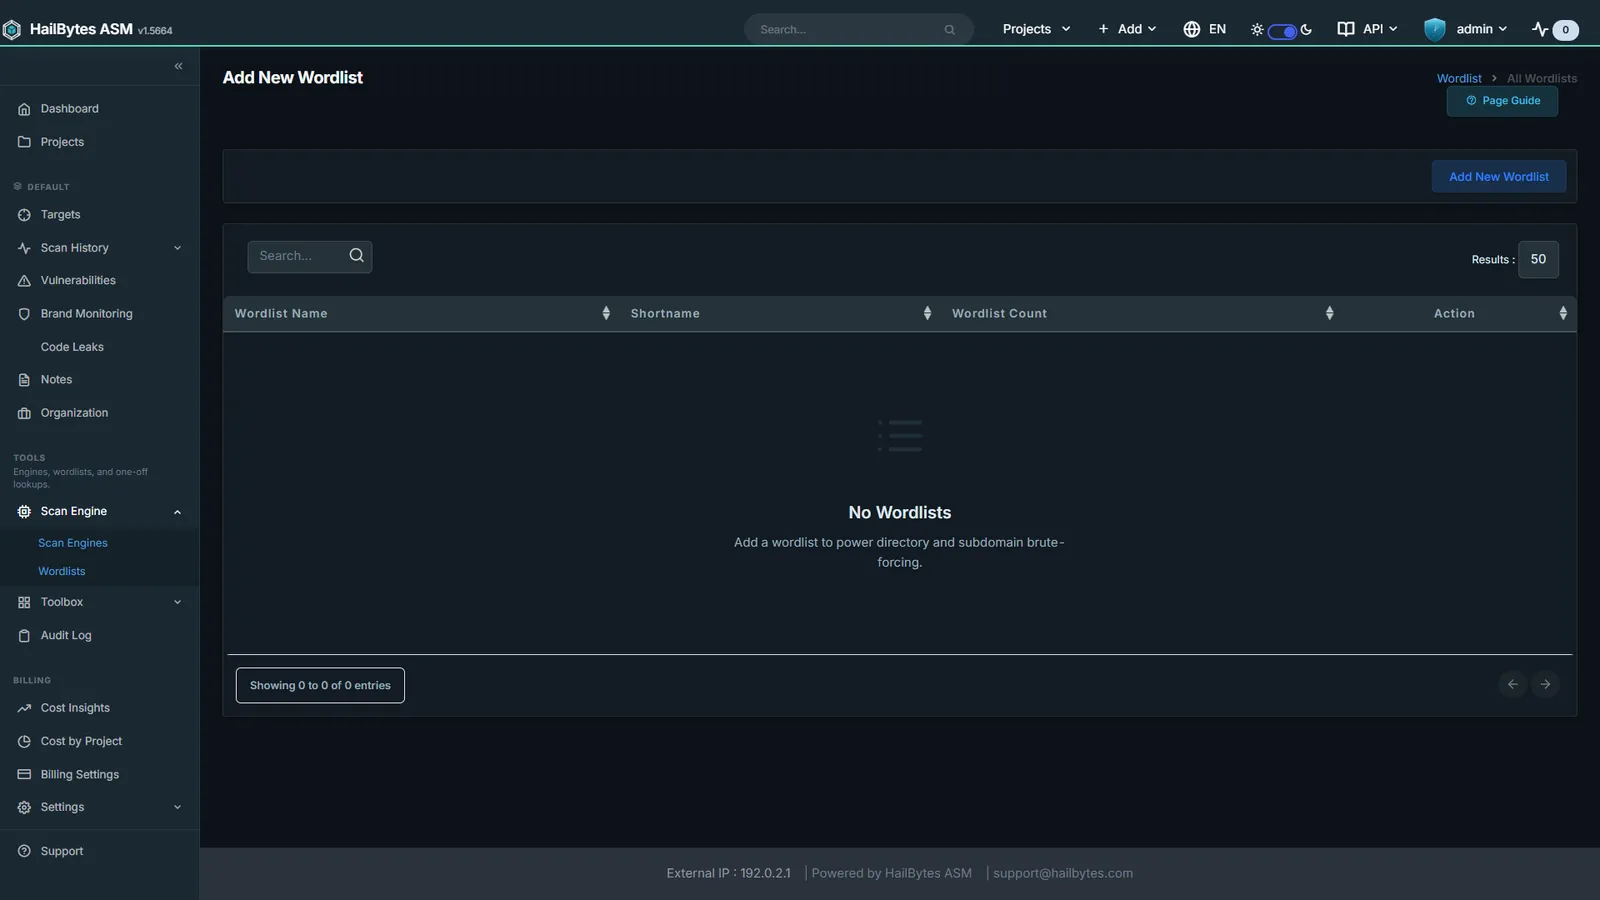Sort by Shortname column arrows
1600x900 pixels.
pyautogui.click(x=927, y=313)
